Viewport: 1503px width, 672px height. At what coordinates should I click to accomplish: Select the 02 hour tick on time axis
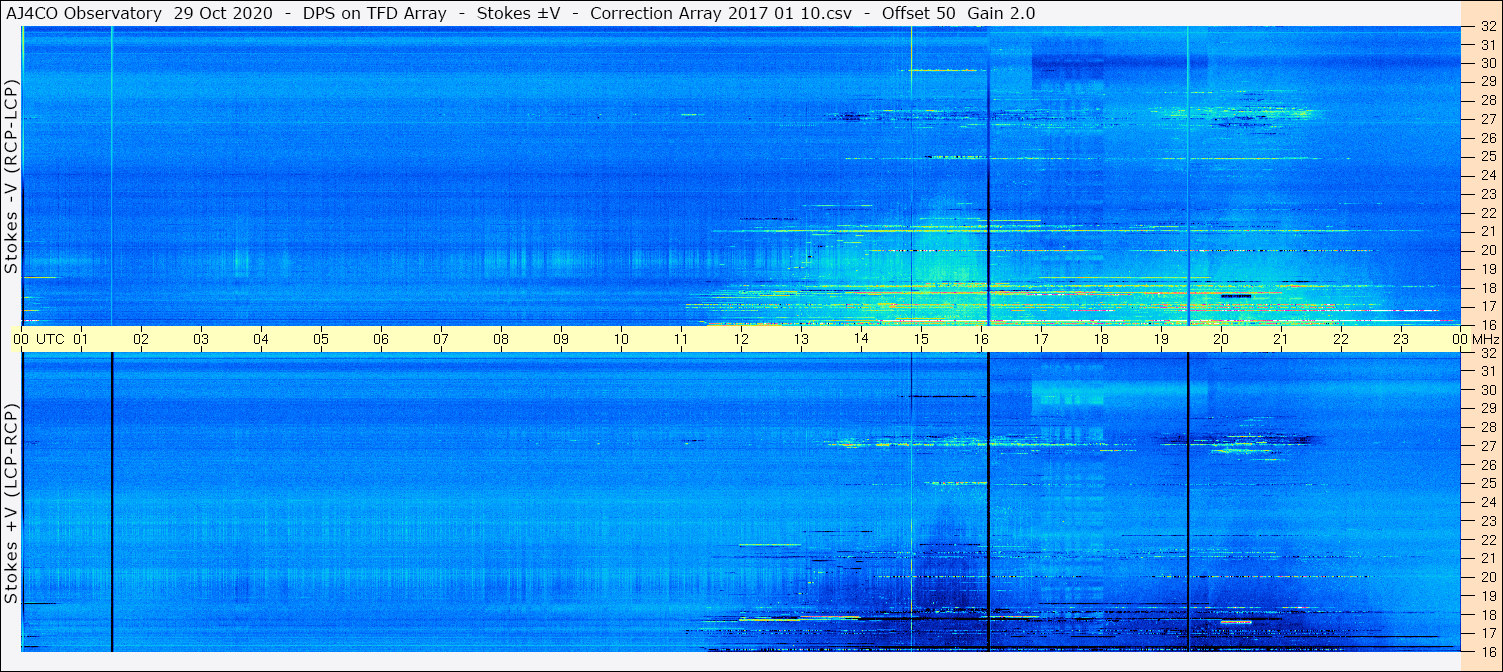coord(141,339)
